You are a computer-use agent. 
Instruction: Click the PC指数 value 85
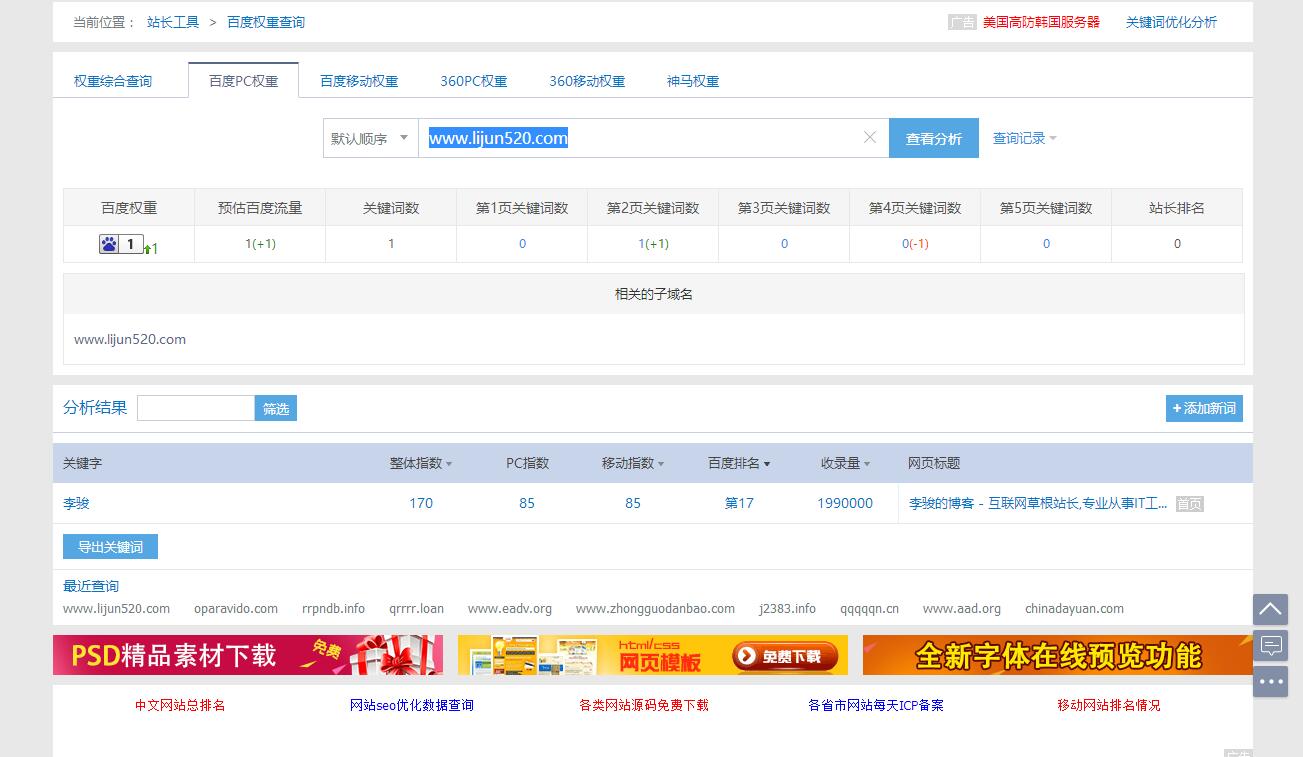click(x=527, y=504)
